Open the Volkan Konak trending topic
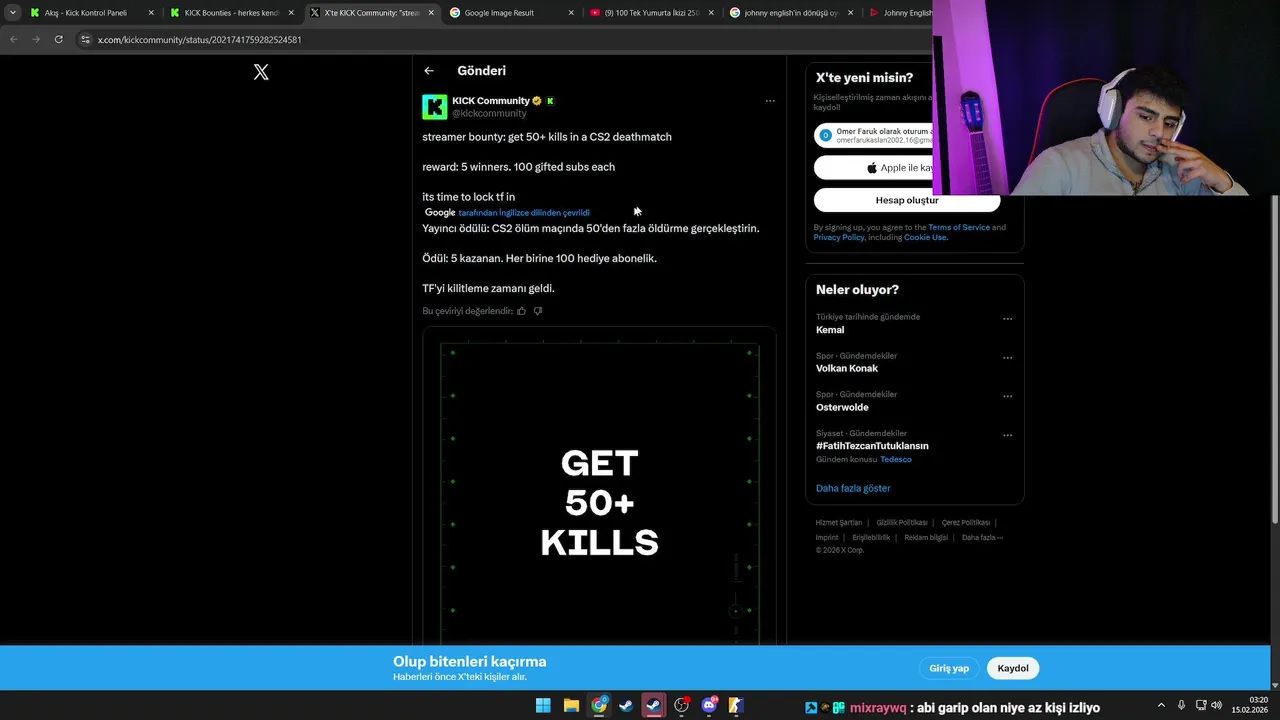 (x=847, y=368)
